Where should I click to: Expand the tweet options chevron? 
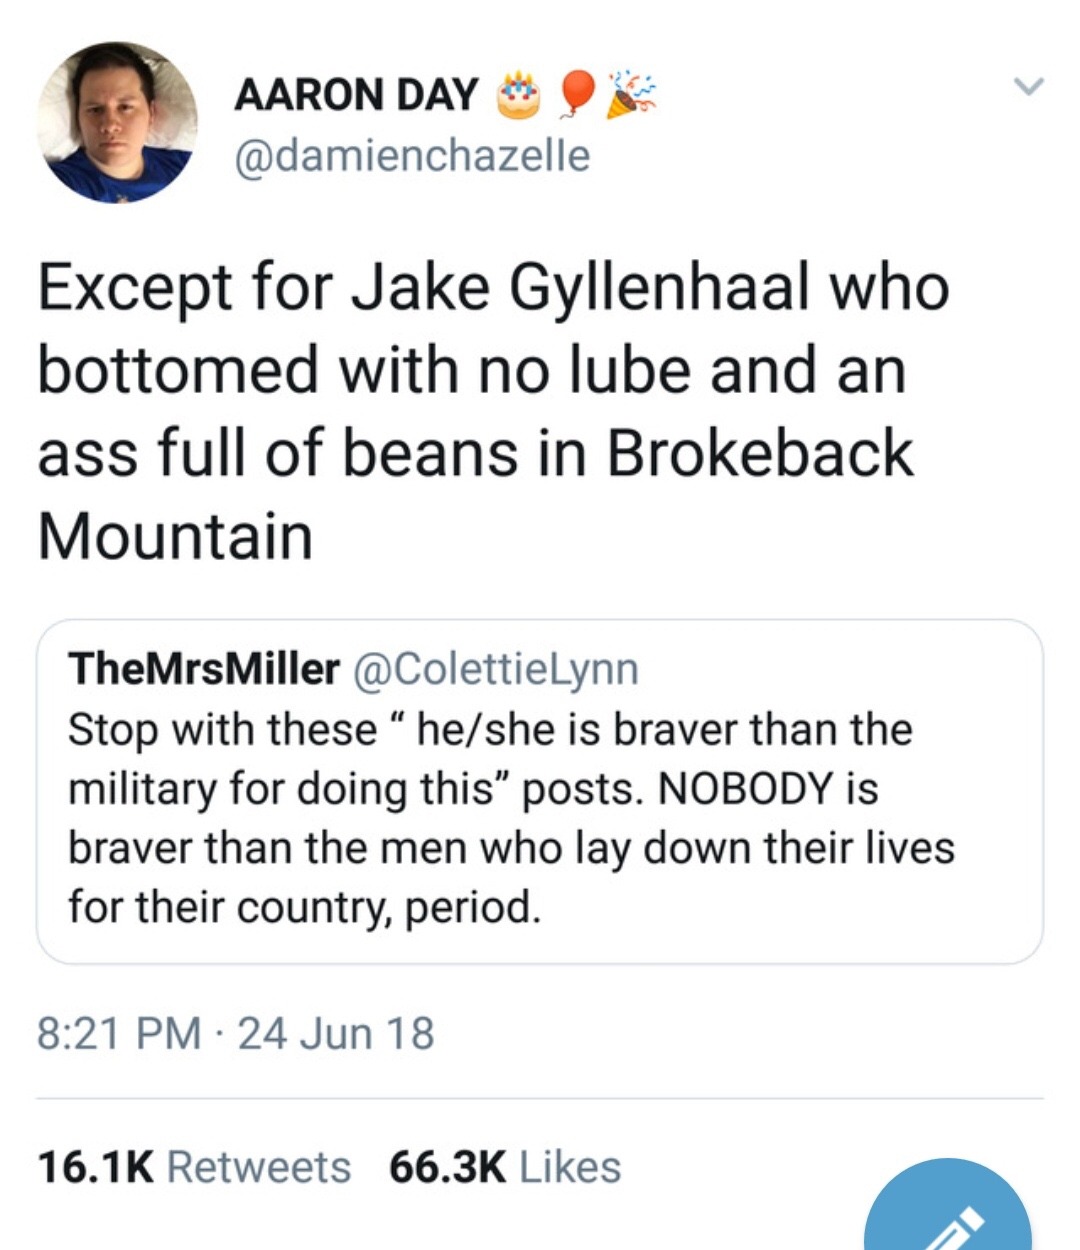(x=1028, y=86)
